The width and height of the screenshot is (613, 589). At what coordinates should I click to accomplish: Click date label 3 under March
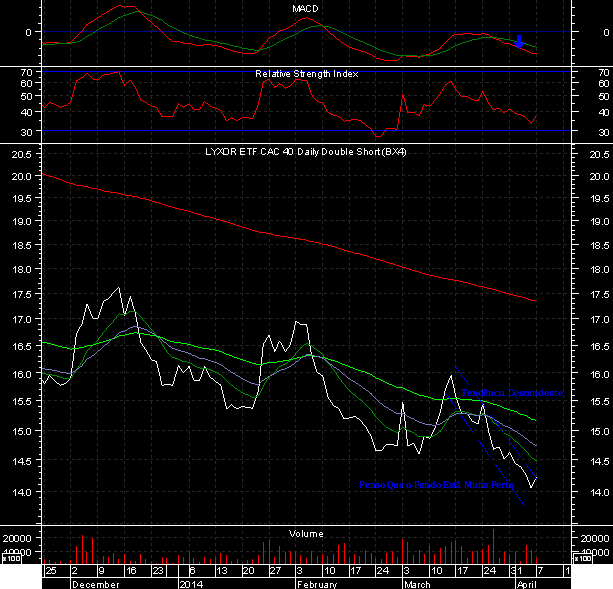[407, 571]
